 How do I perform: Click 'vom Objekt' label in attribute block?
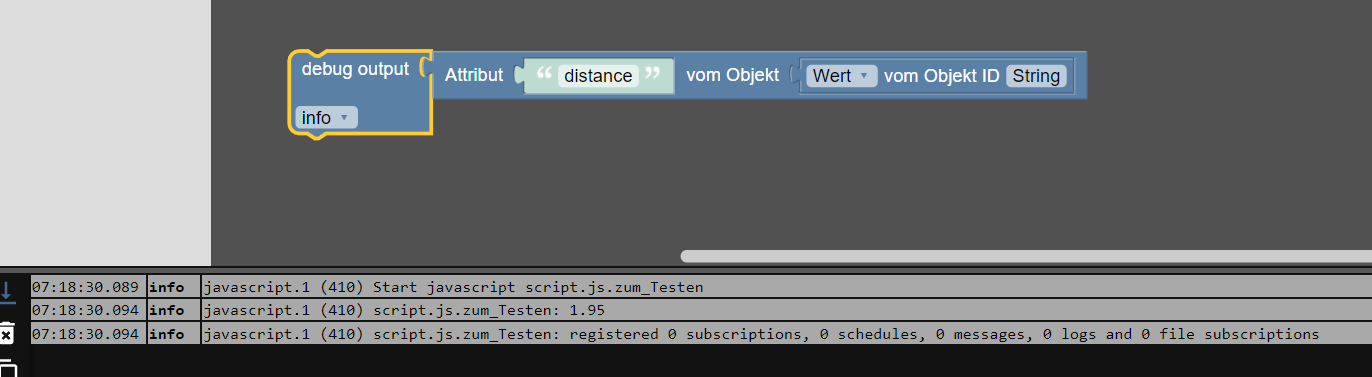(x=732, y=75)
